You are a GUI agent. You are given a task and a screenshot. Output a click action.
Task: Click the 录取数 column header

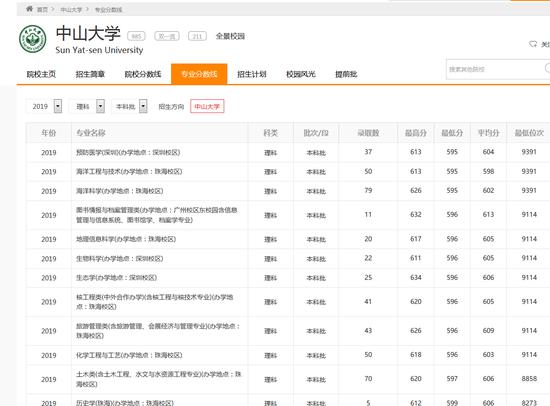tap(368, 133)
